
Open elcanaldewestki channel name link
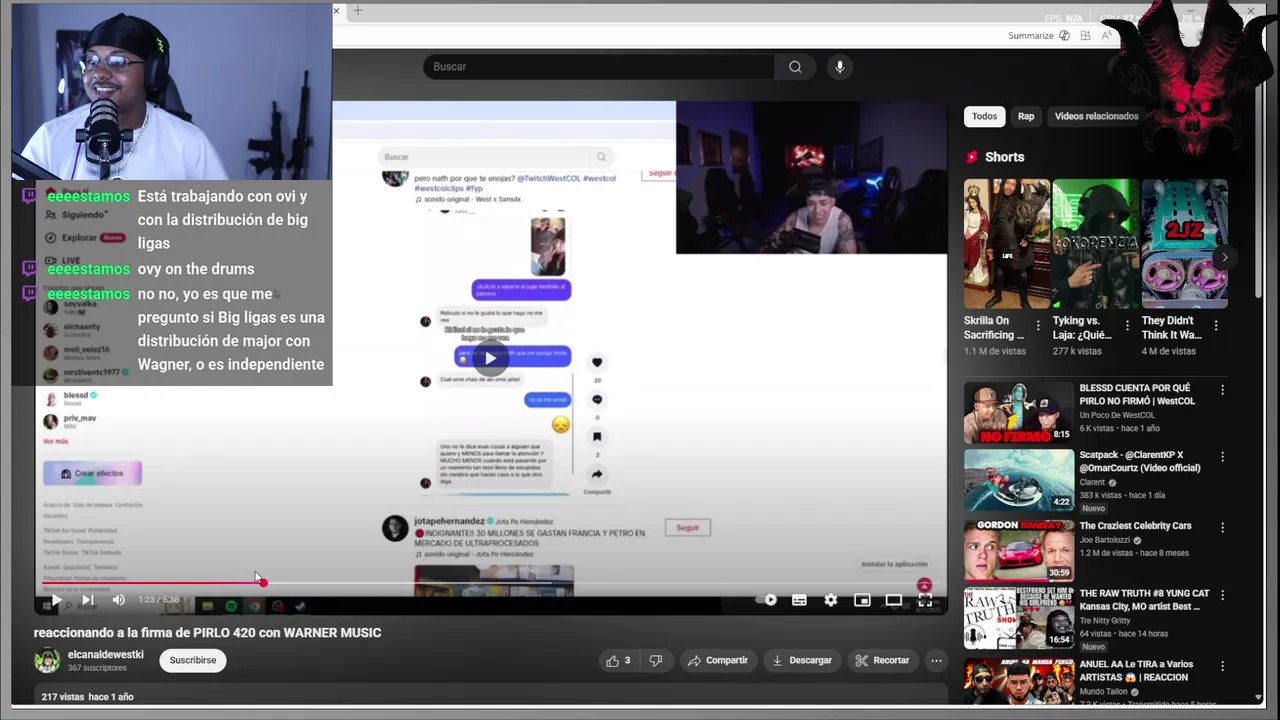point(106,654)
